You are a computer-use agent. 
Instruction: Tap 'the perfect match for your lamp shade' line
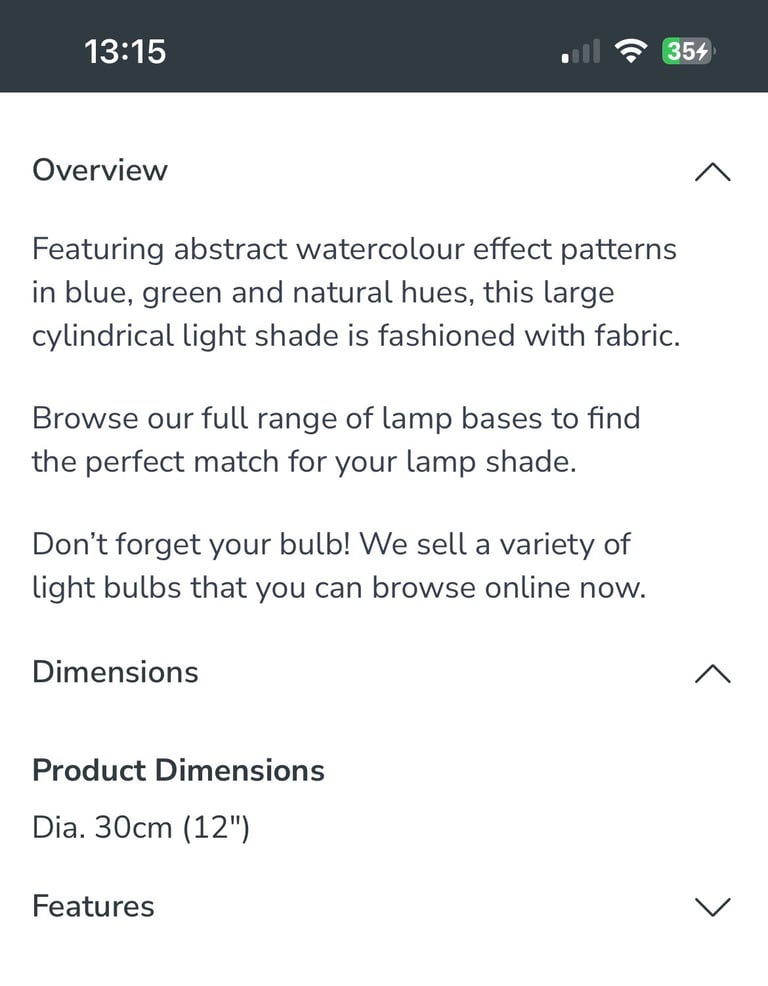pos(304,462)
